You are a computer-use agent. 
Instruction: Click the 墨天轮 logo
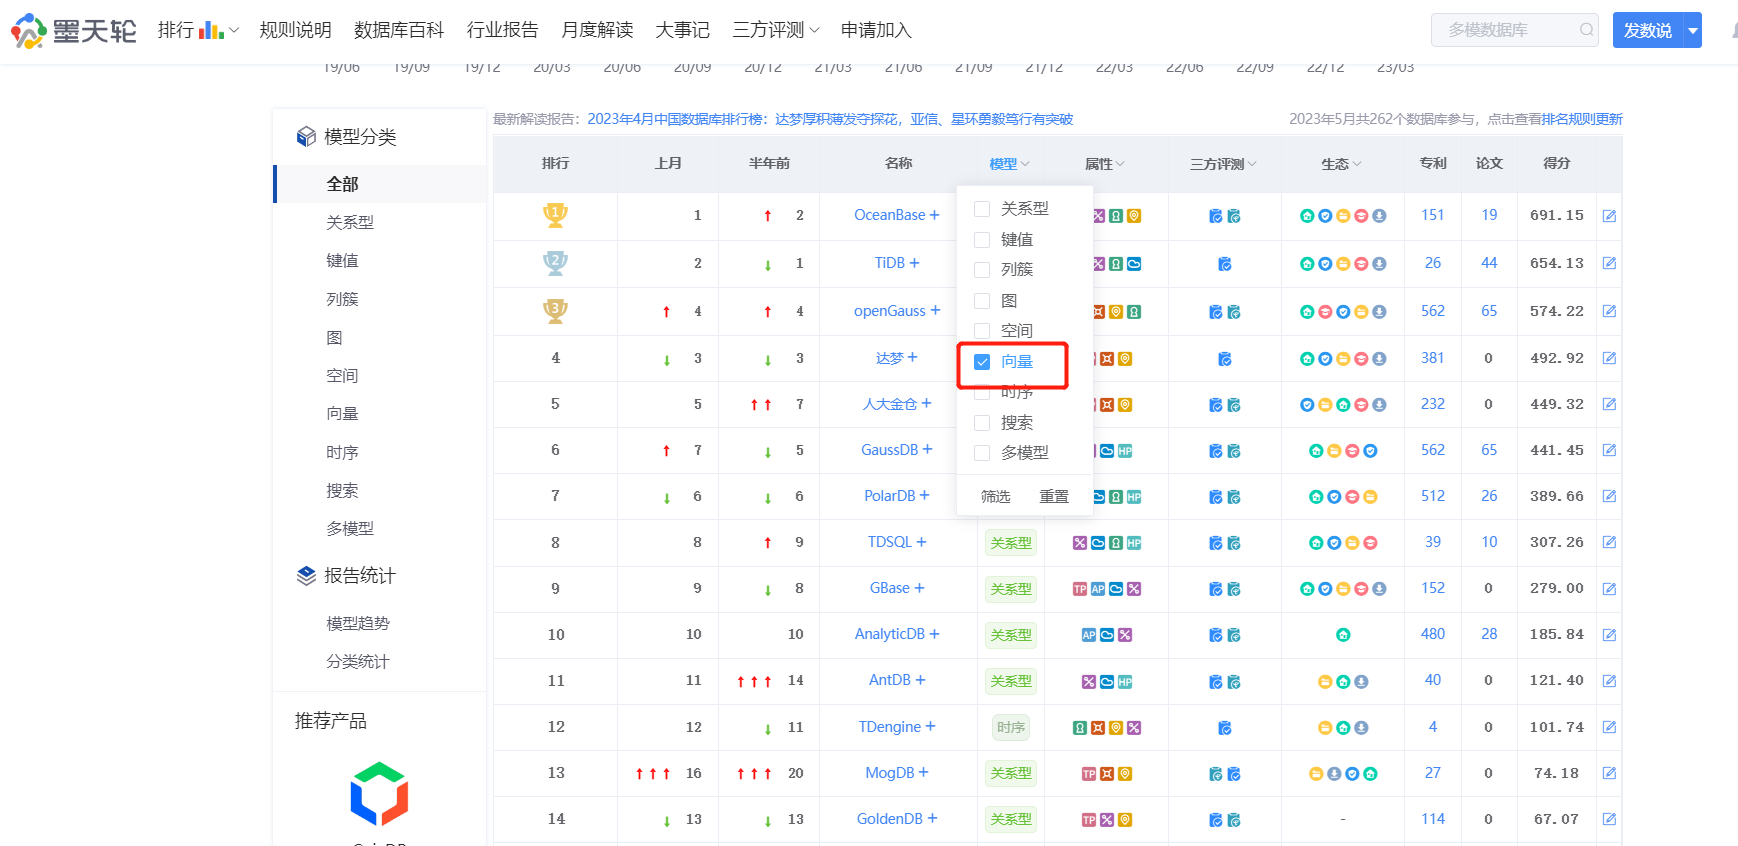coord(73,30)
